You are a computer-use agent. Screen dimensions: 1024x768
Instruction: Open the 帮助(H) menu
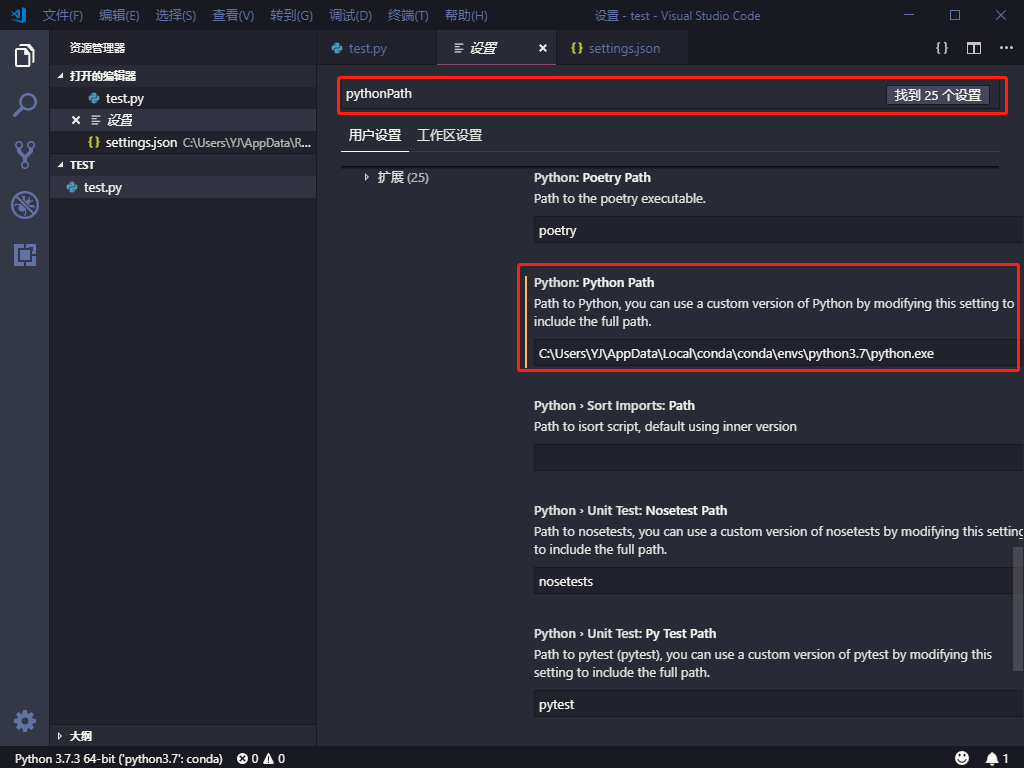point(464,15)
